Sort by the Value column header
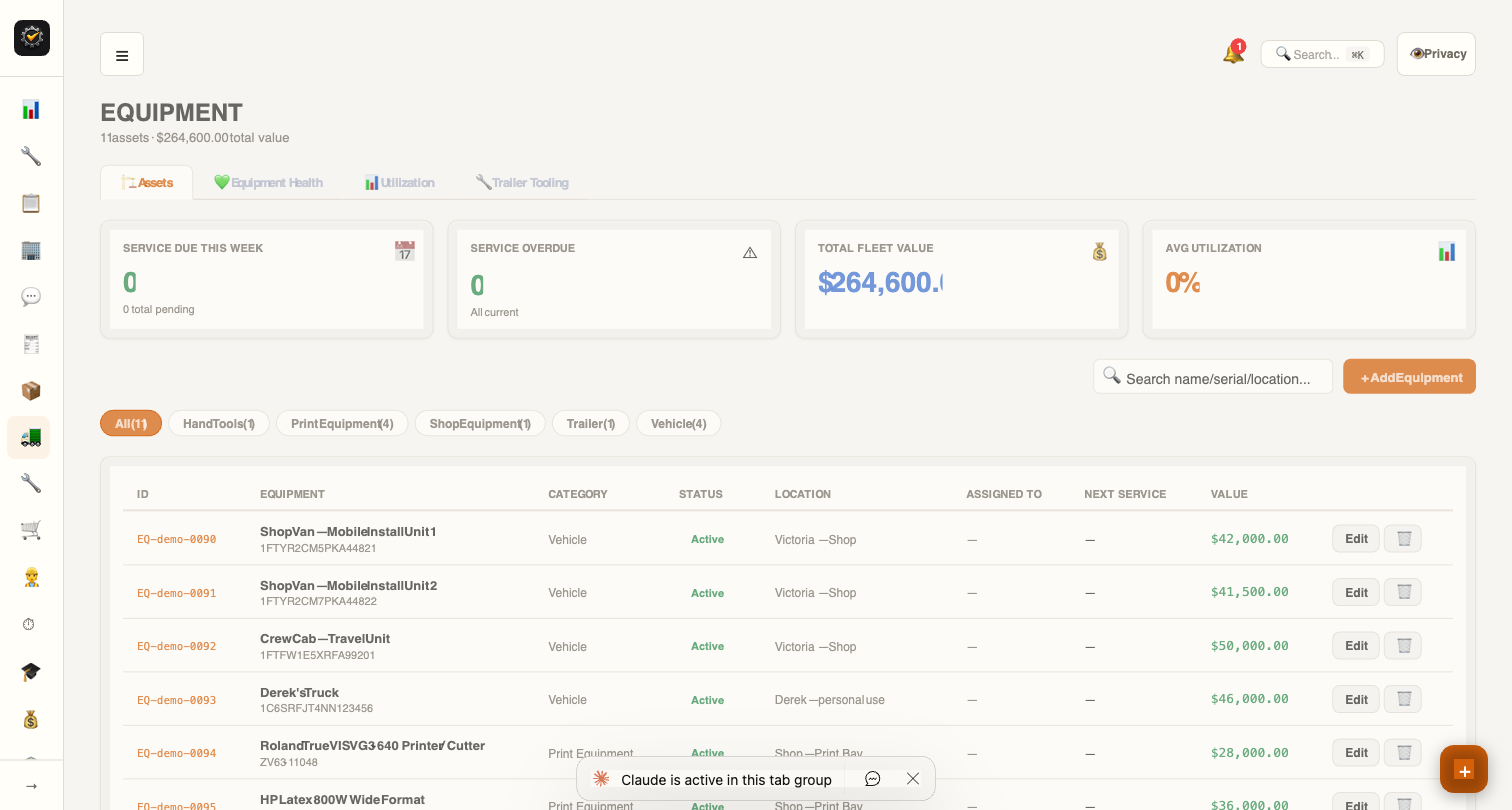Viewport: 1512px width, 810px height. pos(1229,494)
